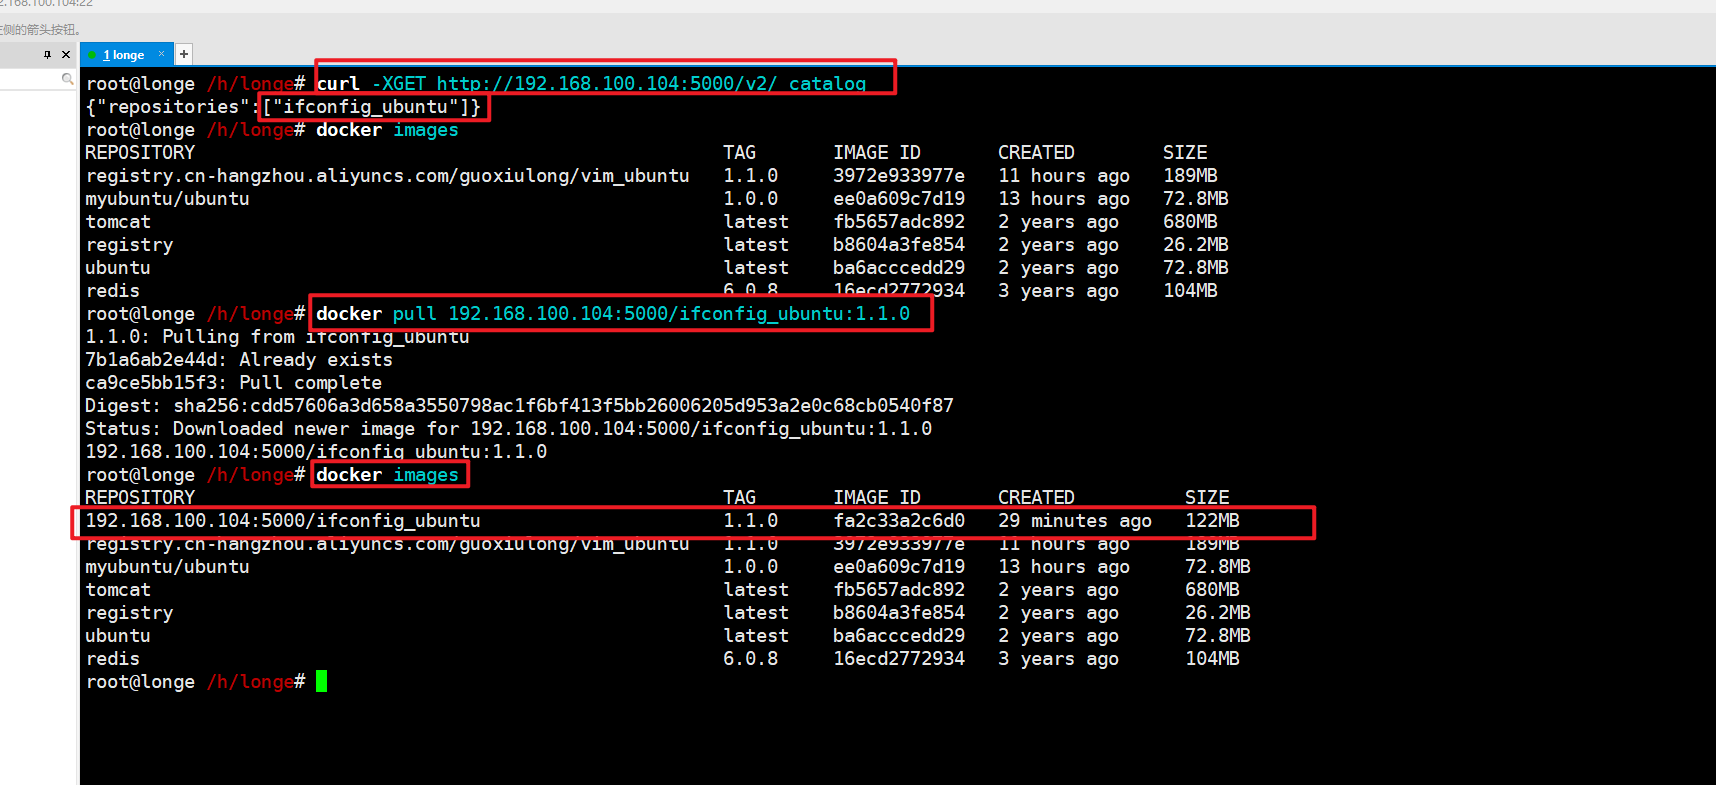Close the '1 longe' session tab
This screenshot has height=785, width=1716.
pyautogui.click(x=161, y=54)
